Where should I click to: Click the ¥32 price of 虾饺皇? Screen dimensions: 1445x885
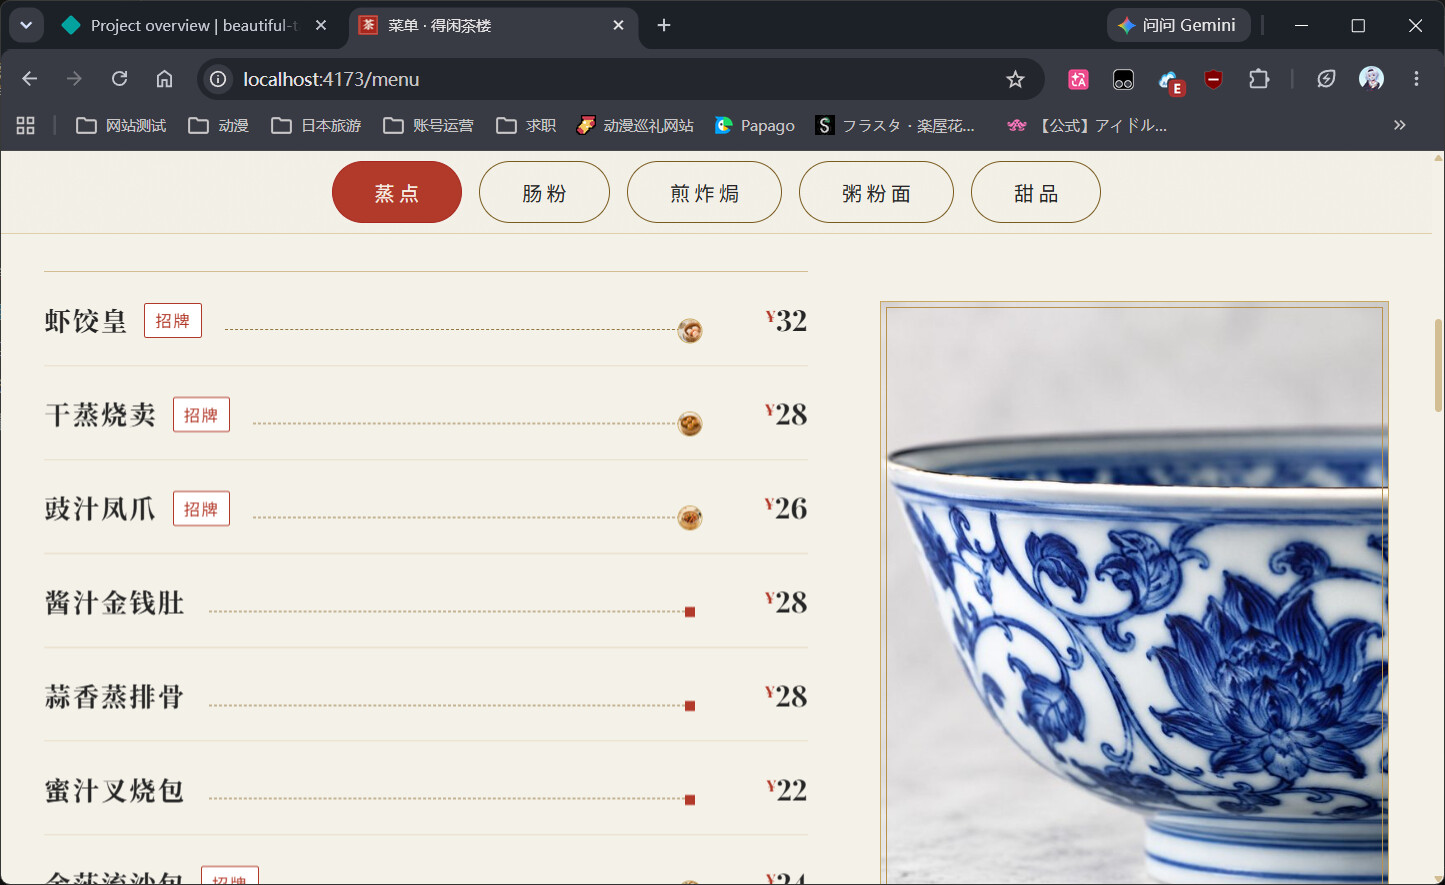click(x=786, y=321)
